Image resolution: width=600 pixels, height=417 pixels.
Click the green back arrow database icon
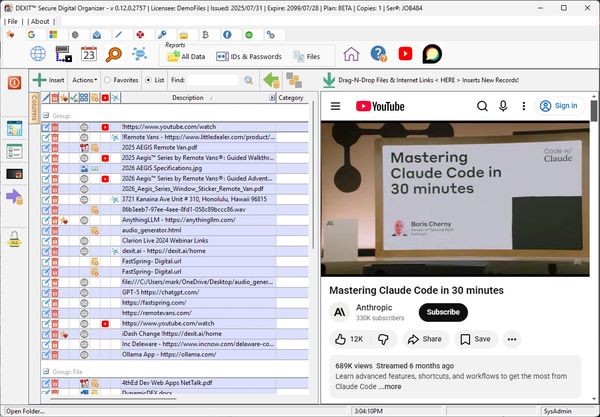pyautogui.click(x=270, y=80)
